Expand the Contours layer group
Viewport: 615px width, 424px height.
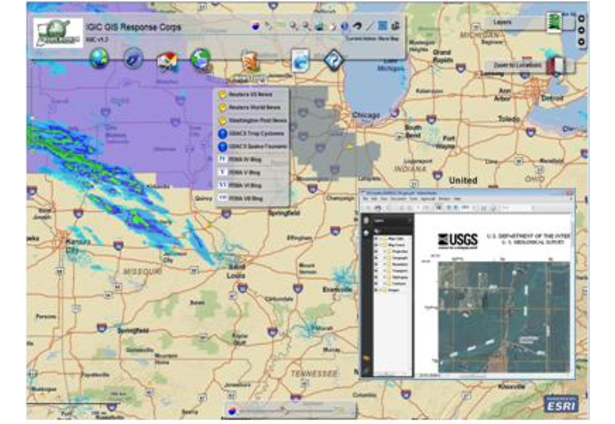coord(385,283)
